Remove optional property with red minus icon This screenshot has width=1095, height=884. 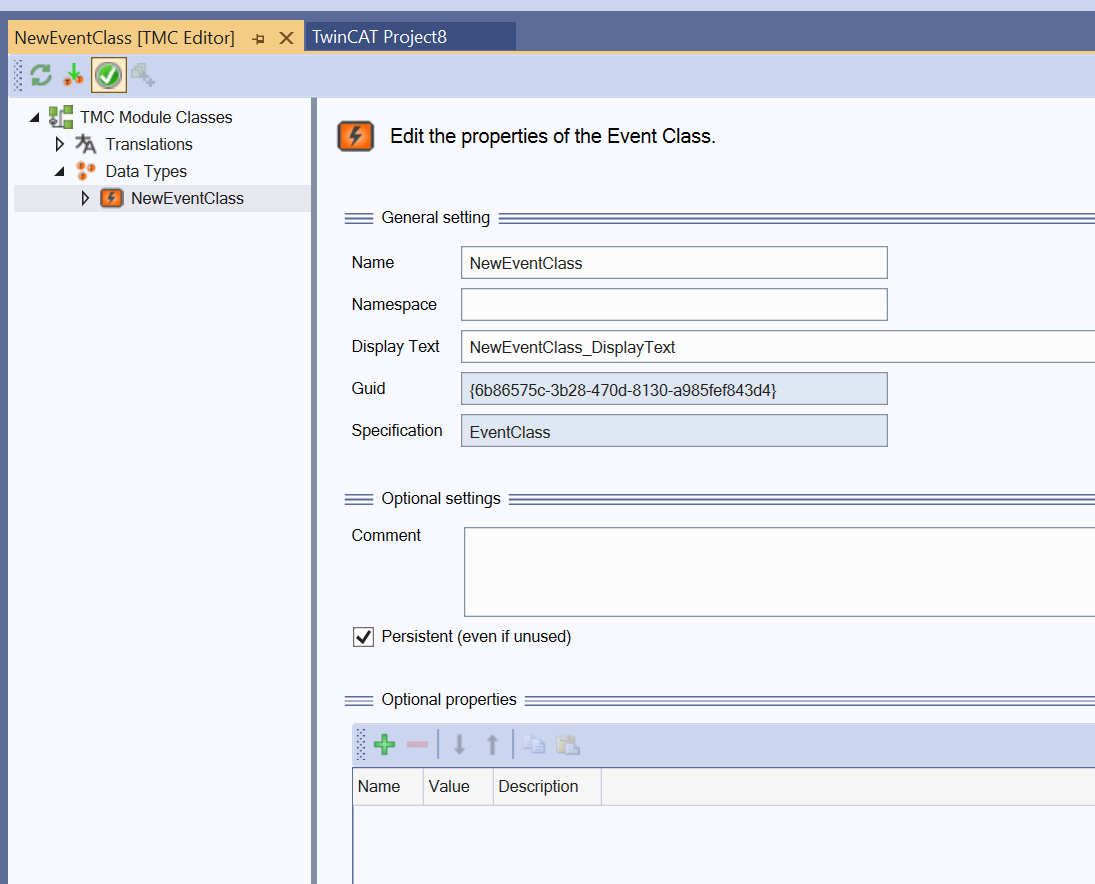[x=418, y=744]
